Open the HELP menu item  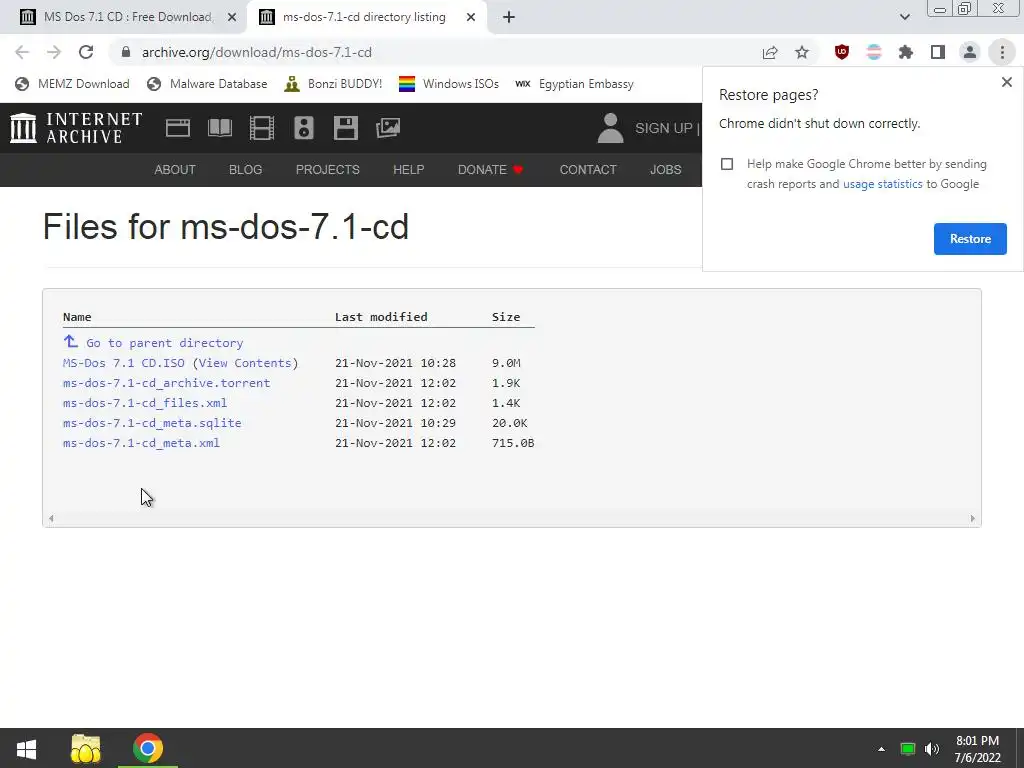click(x=409, y=170)
